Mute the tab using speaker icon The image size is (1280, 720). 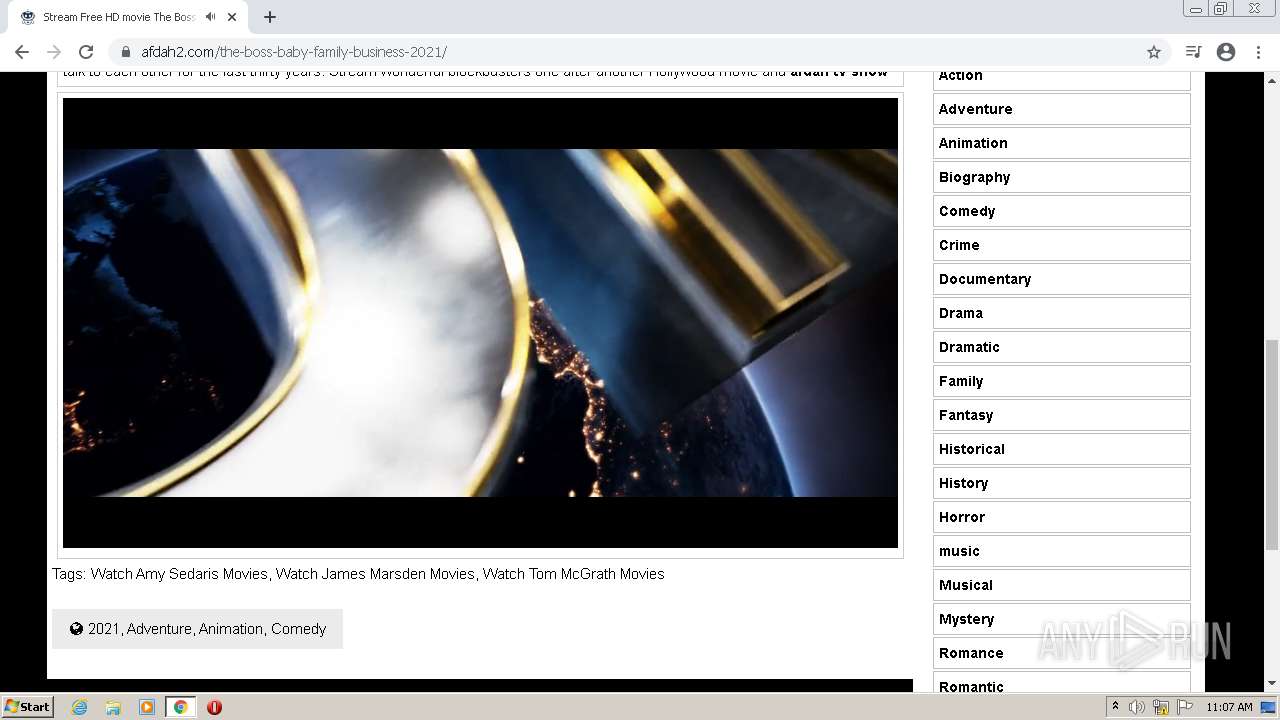210,17
